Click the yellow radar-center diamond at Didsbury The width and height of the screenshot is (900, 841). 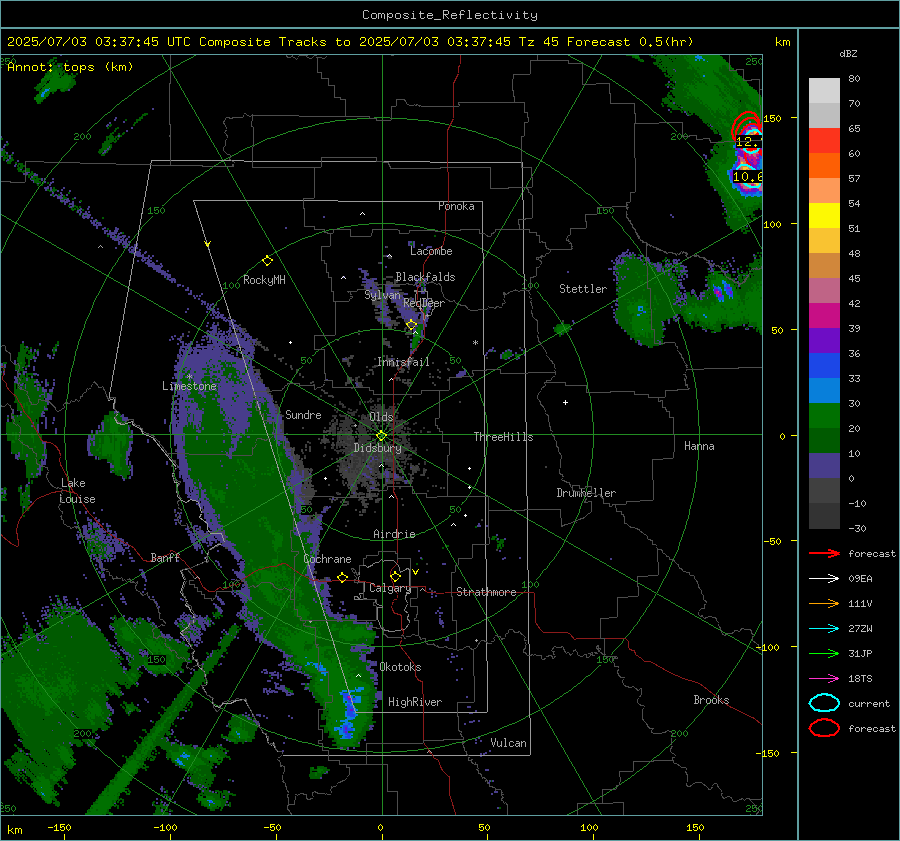click(x=381, y=436)
